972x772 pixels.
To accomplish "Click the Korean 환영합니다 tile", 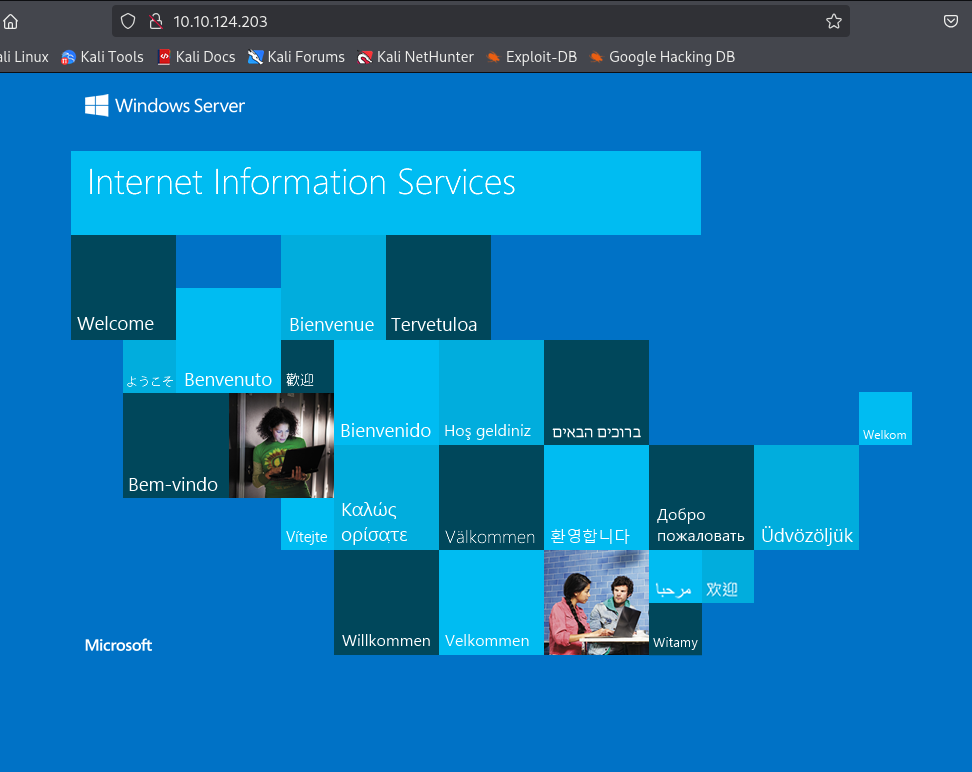I will click(x=596, y=497).
